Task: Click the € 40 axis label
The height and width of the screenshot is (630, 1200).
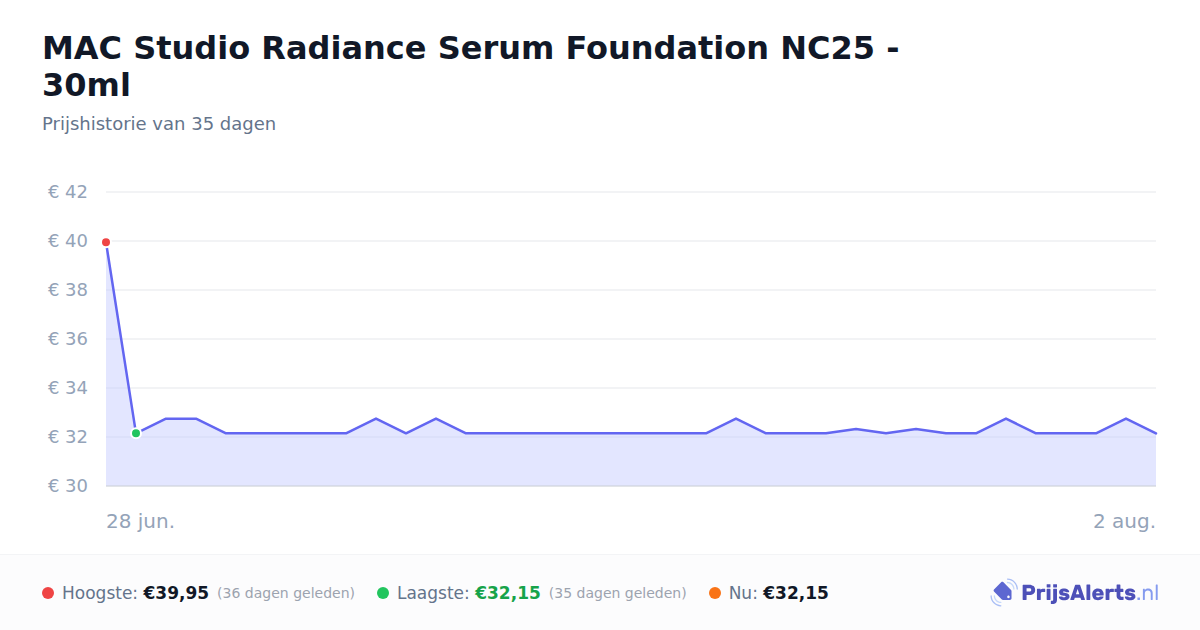Action: (x=68, y=241)
